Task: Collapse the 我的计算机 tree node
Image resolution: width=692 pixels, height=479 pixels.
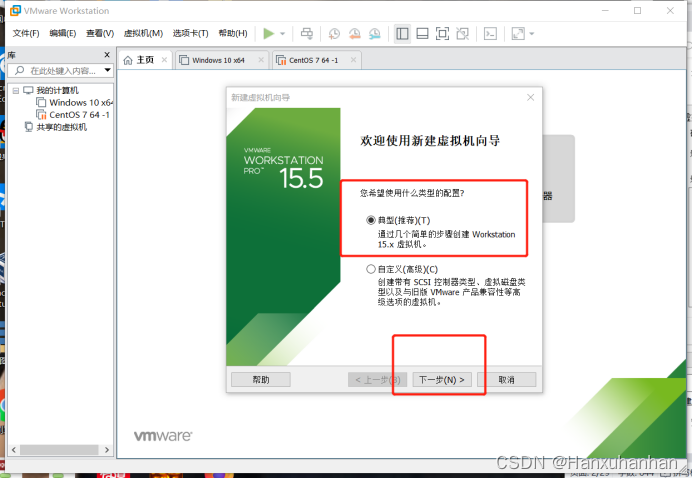Action: 16,91
